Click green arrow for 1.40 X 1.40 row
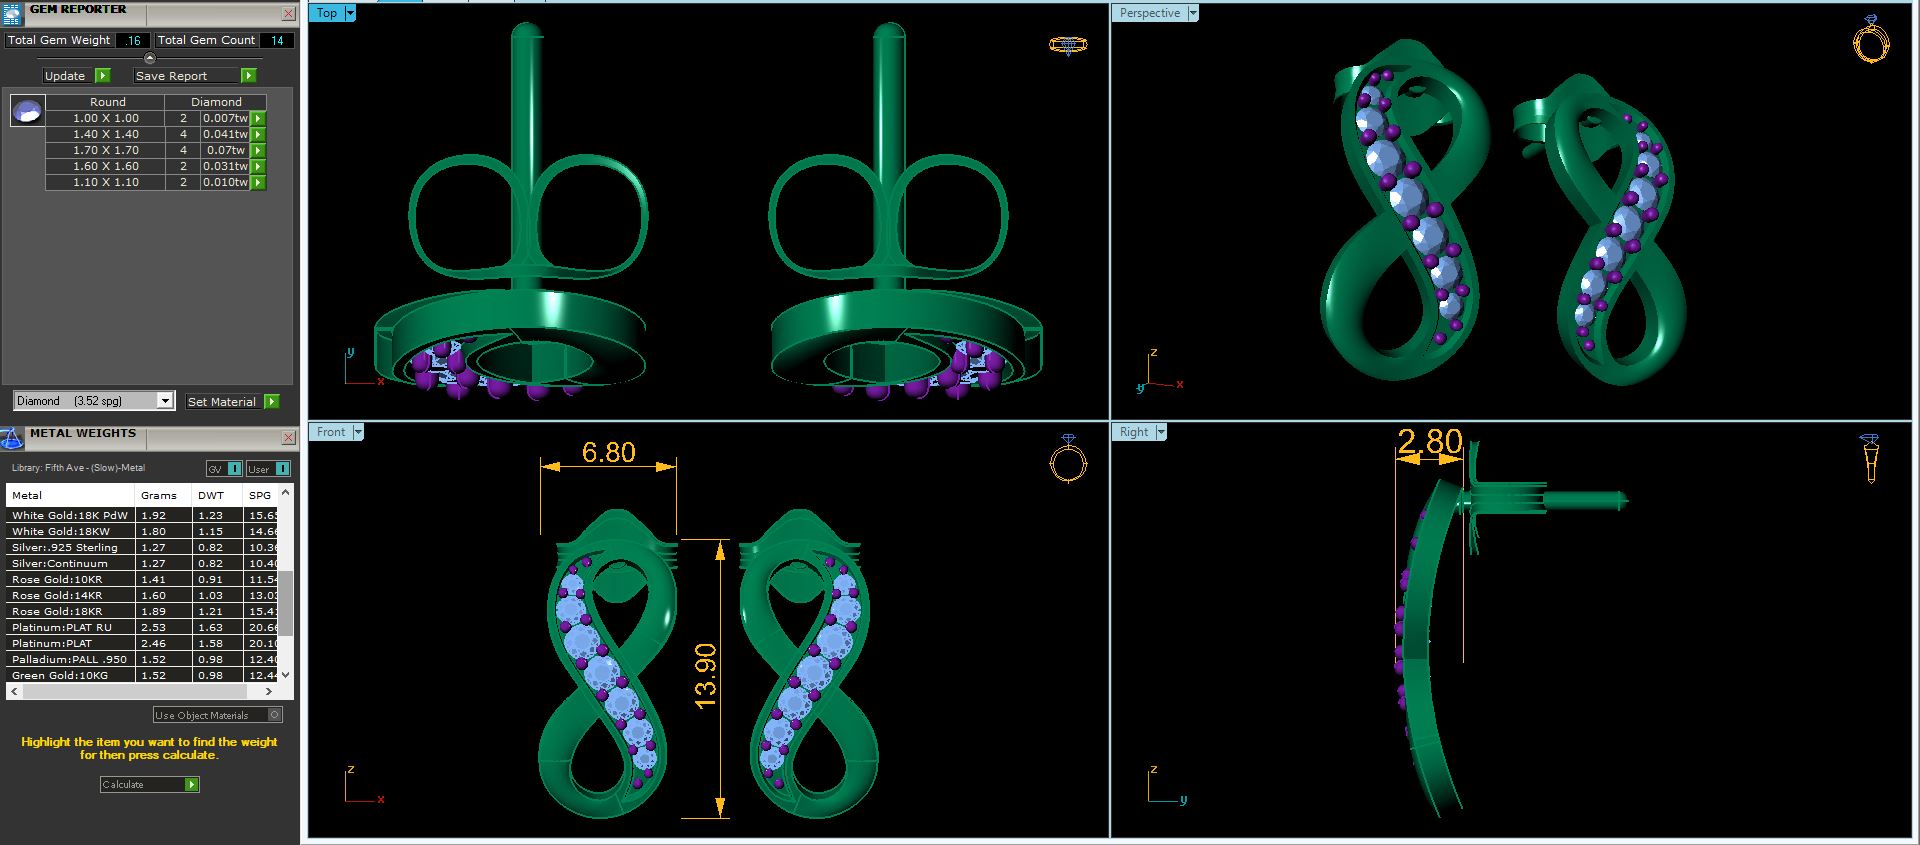1920x845 pixels. [x=258, y=134]
